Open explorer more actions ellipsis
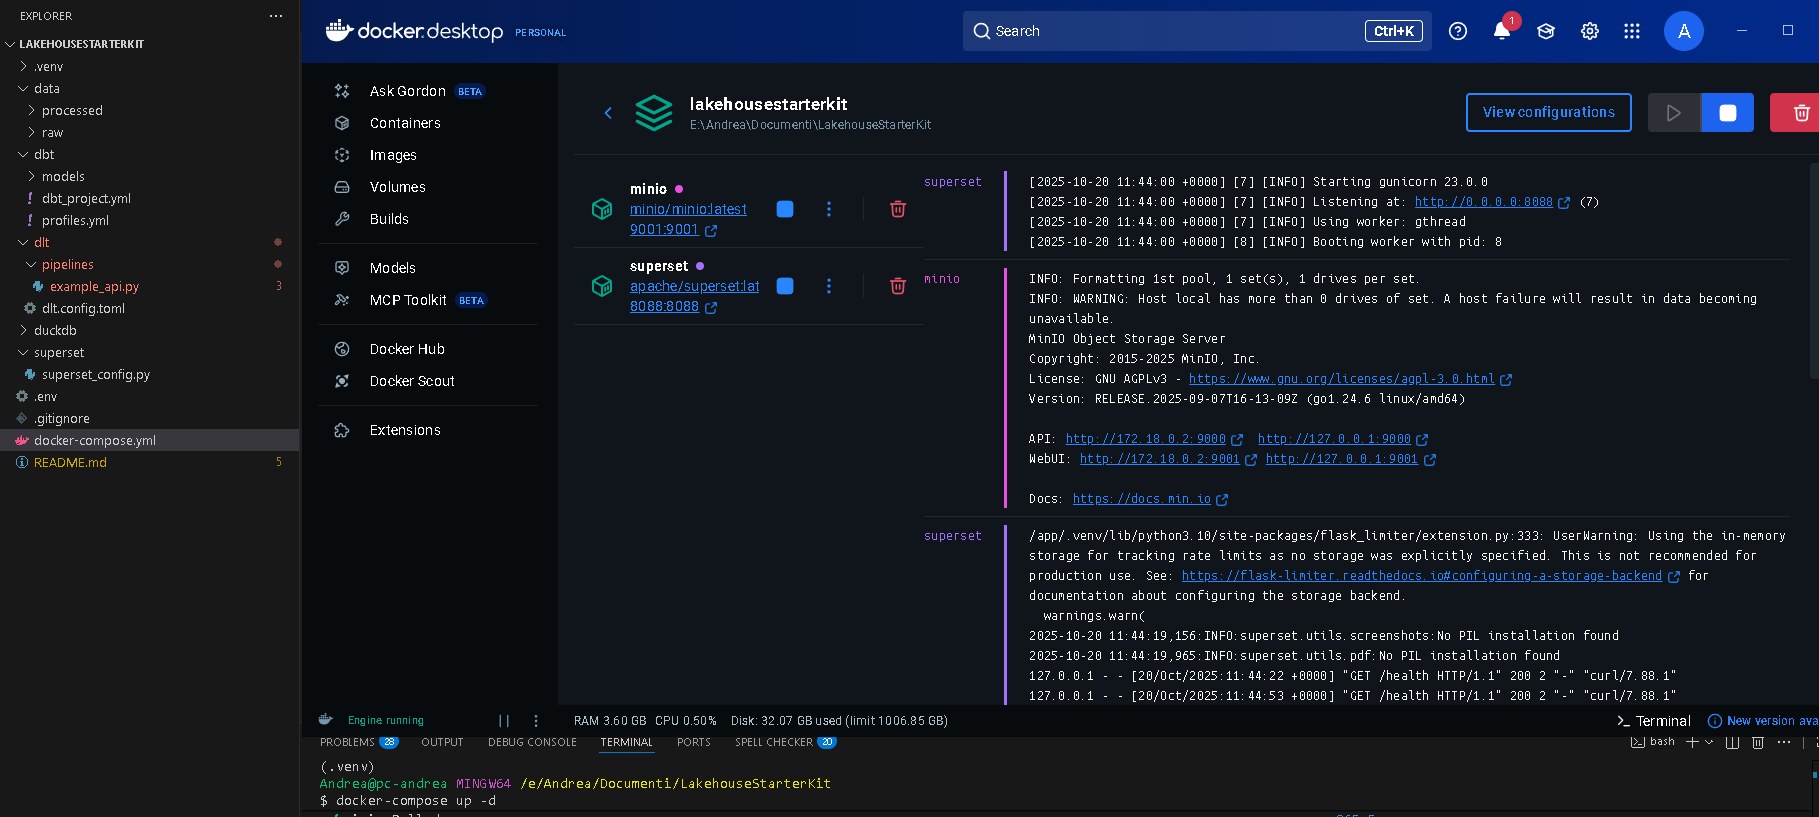This screenshot has width=1819, height=817. coord(276,16)
